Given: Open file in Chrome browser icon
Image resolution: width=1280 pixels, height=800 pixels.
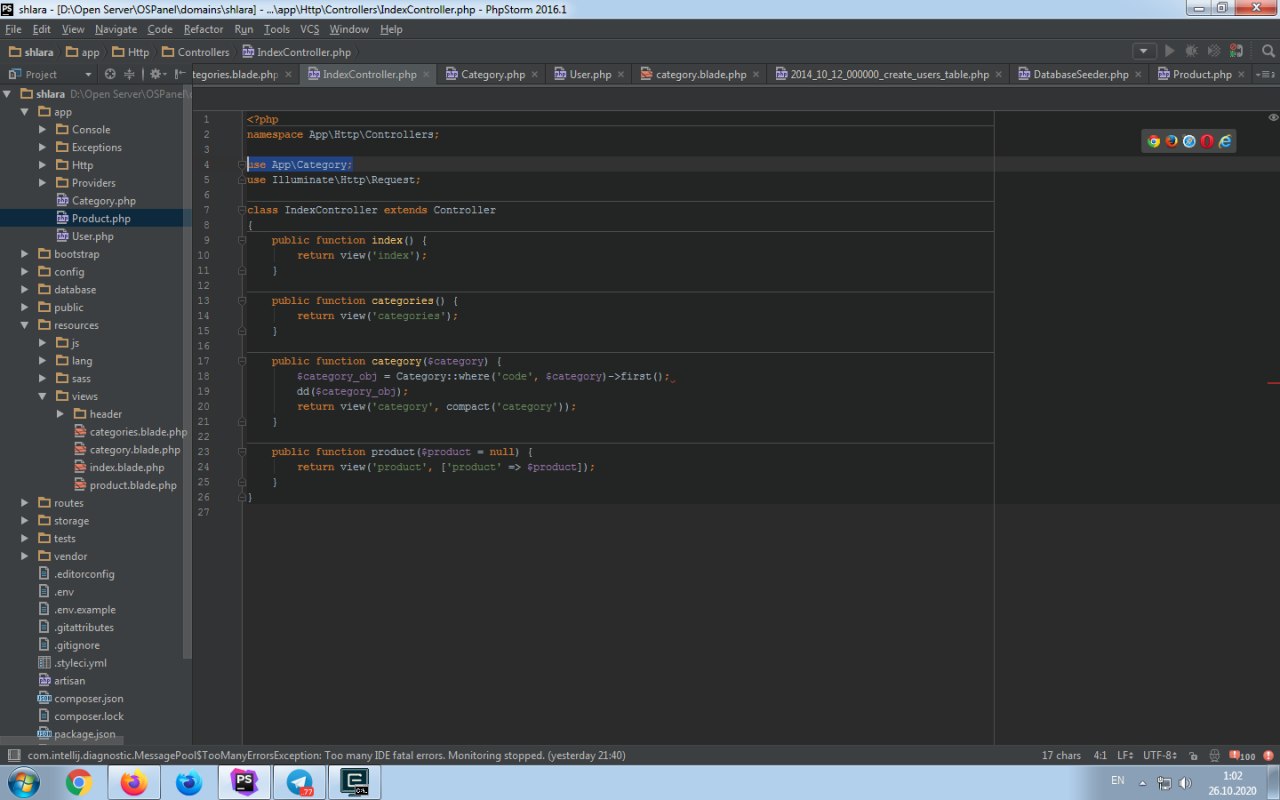Looking at the screenshot, I should click(1153, 141).
